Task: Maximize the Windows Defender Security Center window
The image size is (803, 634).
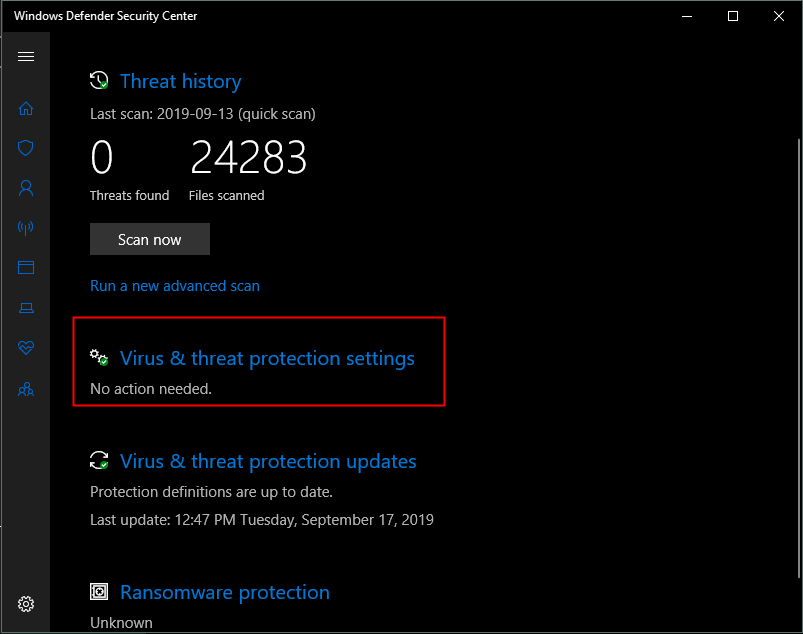Action: pos(733,16)
